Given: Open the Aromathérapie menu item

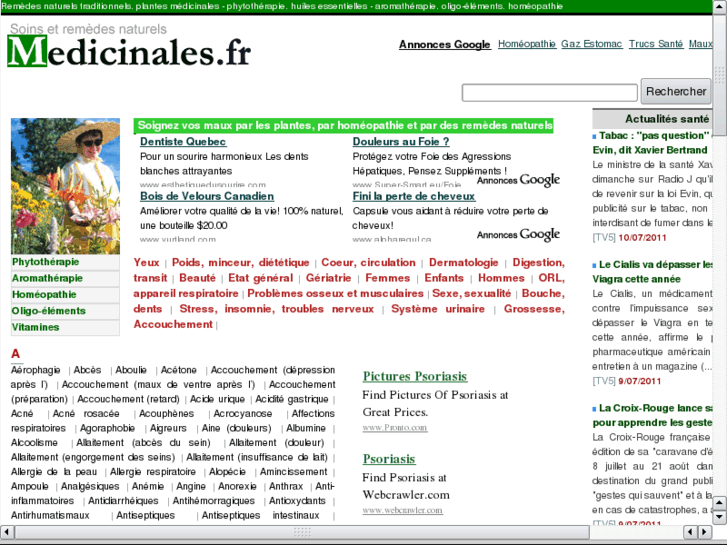Looking at the screenshot, I should [47, 278].
